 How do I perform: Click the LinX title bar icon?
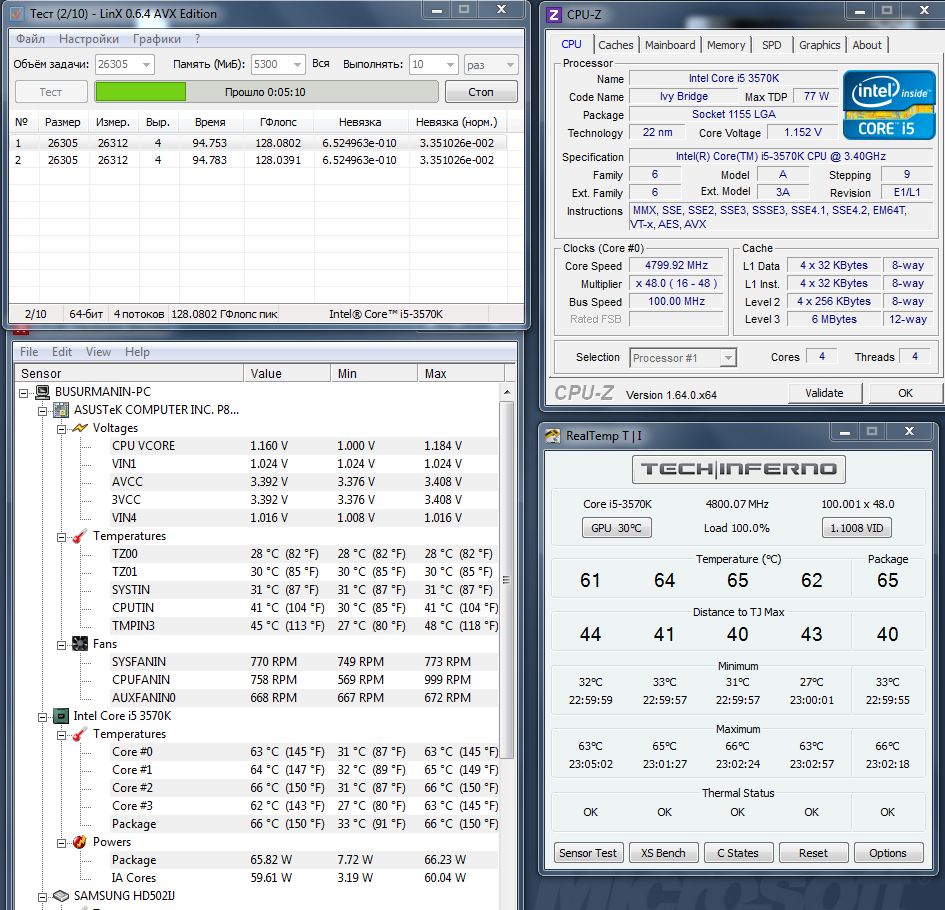pyautogui.click(x=18, y=14)
